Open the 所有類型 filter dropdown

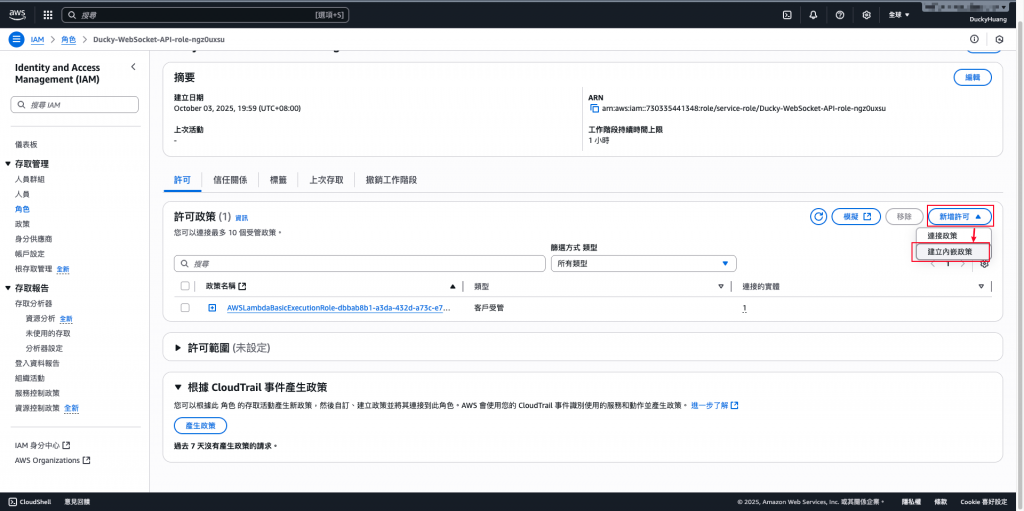[643, 263]
